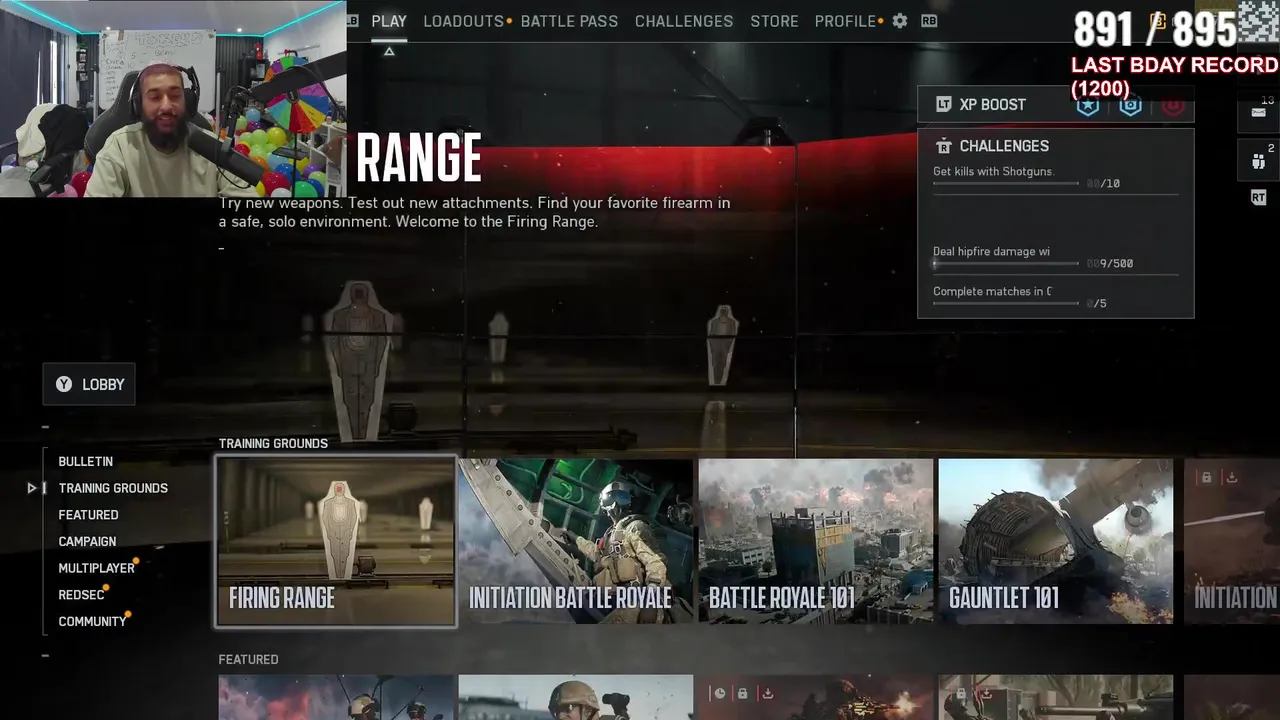Image resolution: width=1280 pixels, height=720 pixels.
Task: Click the lock icon on fourth featured tile
Action: 961,694
